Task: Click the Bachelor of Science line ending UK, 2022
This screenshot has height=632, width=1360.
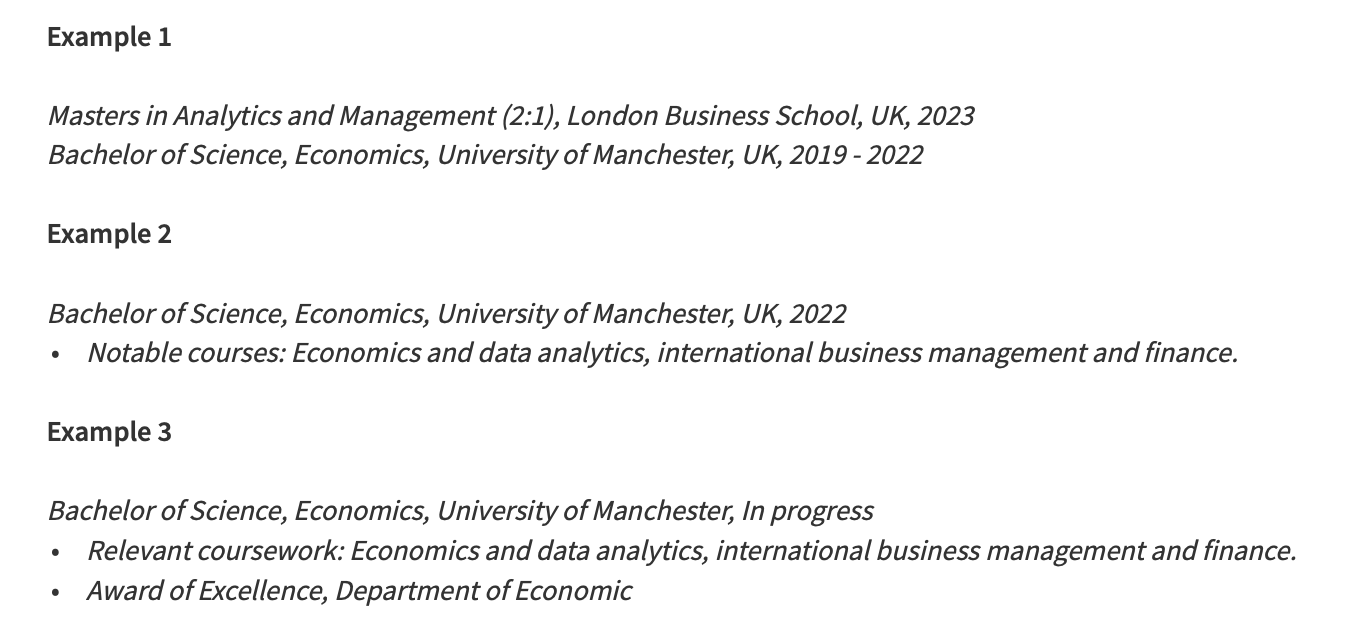Action: click(x=446, y=314)
